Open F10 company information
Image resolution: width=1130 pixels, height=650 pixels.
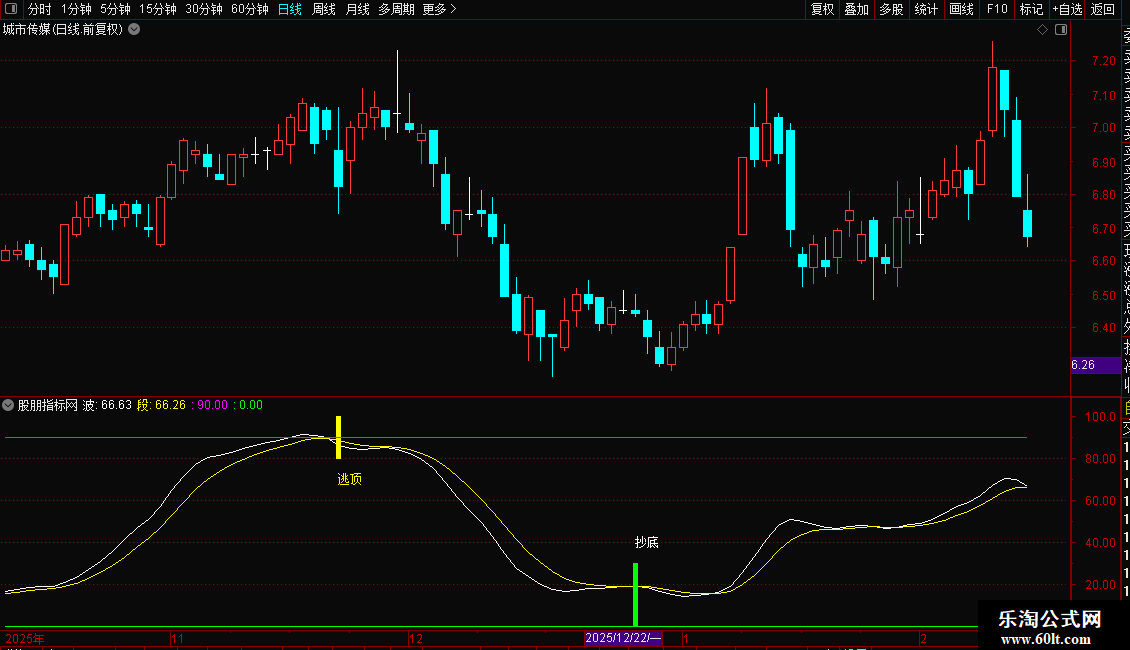coord(997,9)
